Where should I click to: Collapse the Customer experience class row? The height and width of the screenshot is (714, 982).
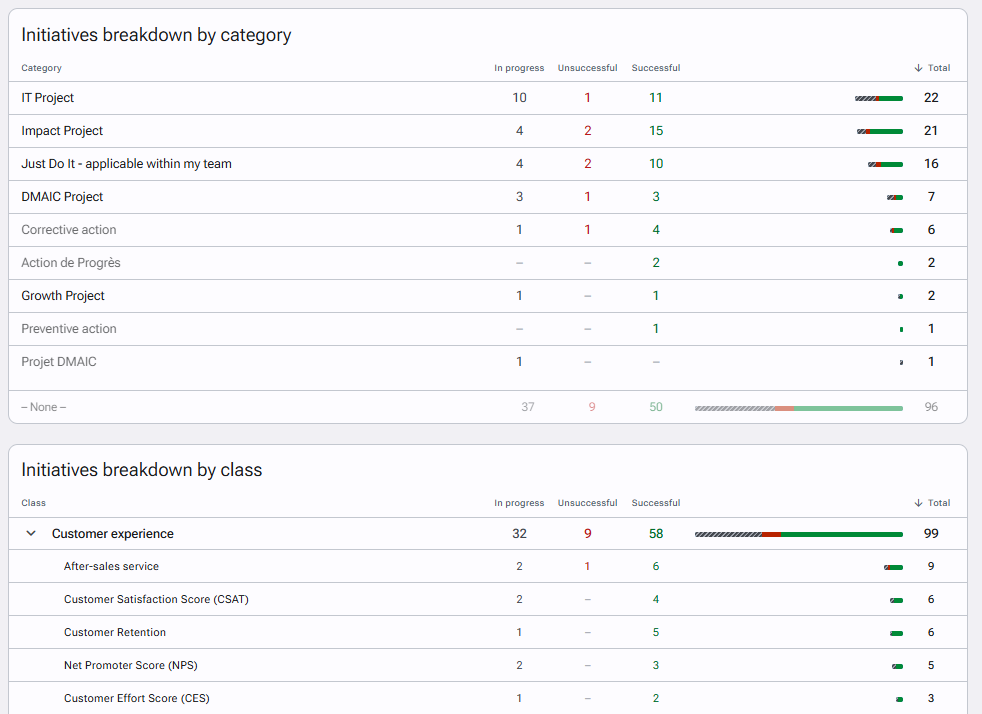[x=31, y=534]
